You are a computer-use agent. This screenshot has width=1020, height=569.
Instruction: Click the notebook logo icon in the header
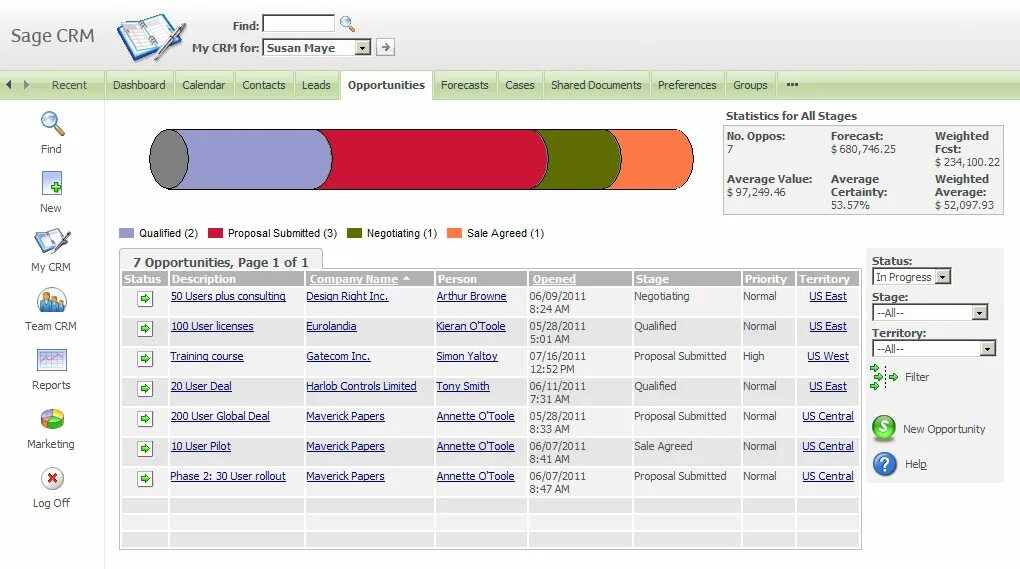tap(151, 36)
